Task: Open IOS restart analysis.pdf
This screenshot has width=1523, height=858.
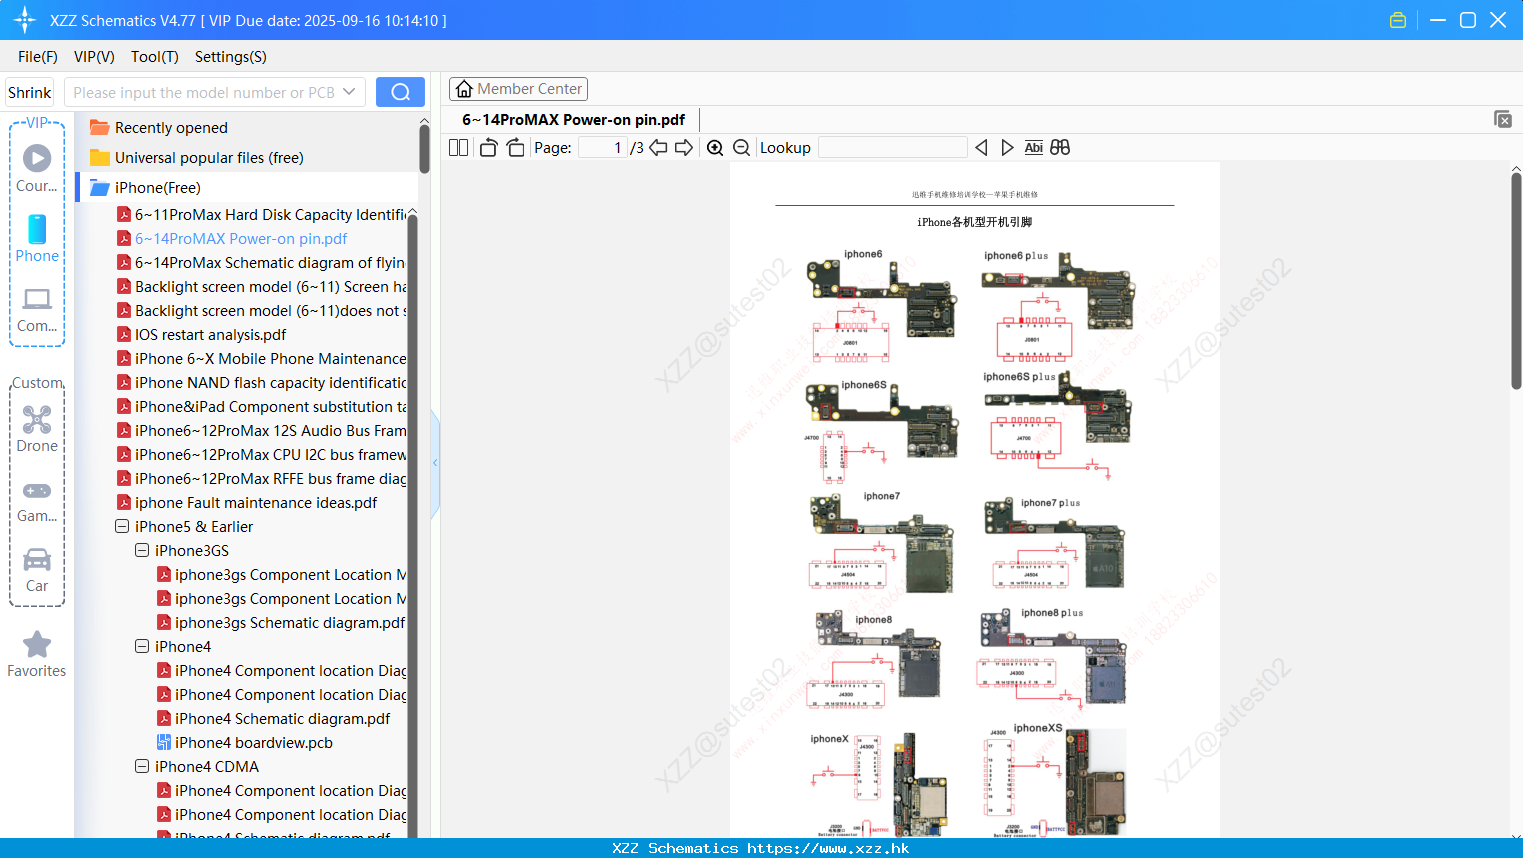Action: tap(202, 334)
